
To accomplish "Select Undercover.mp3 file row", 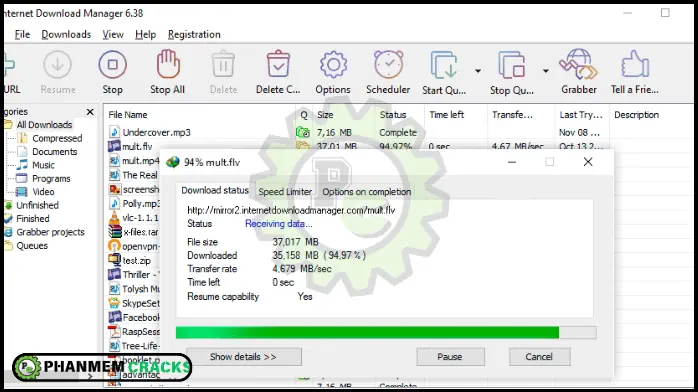I will coord(156,132).
